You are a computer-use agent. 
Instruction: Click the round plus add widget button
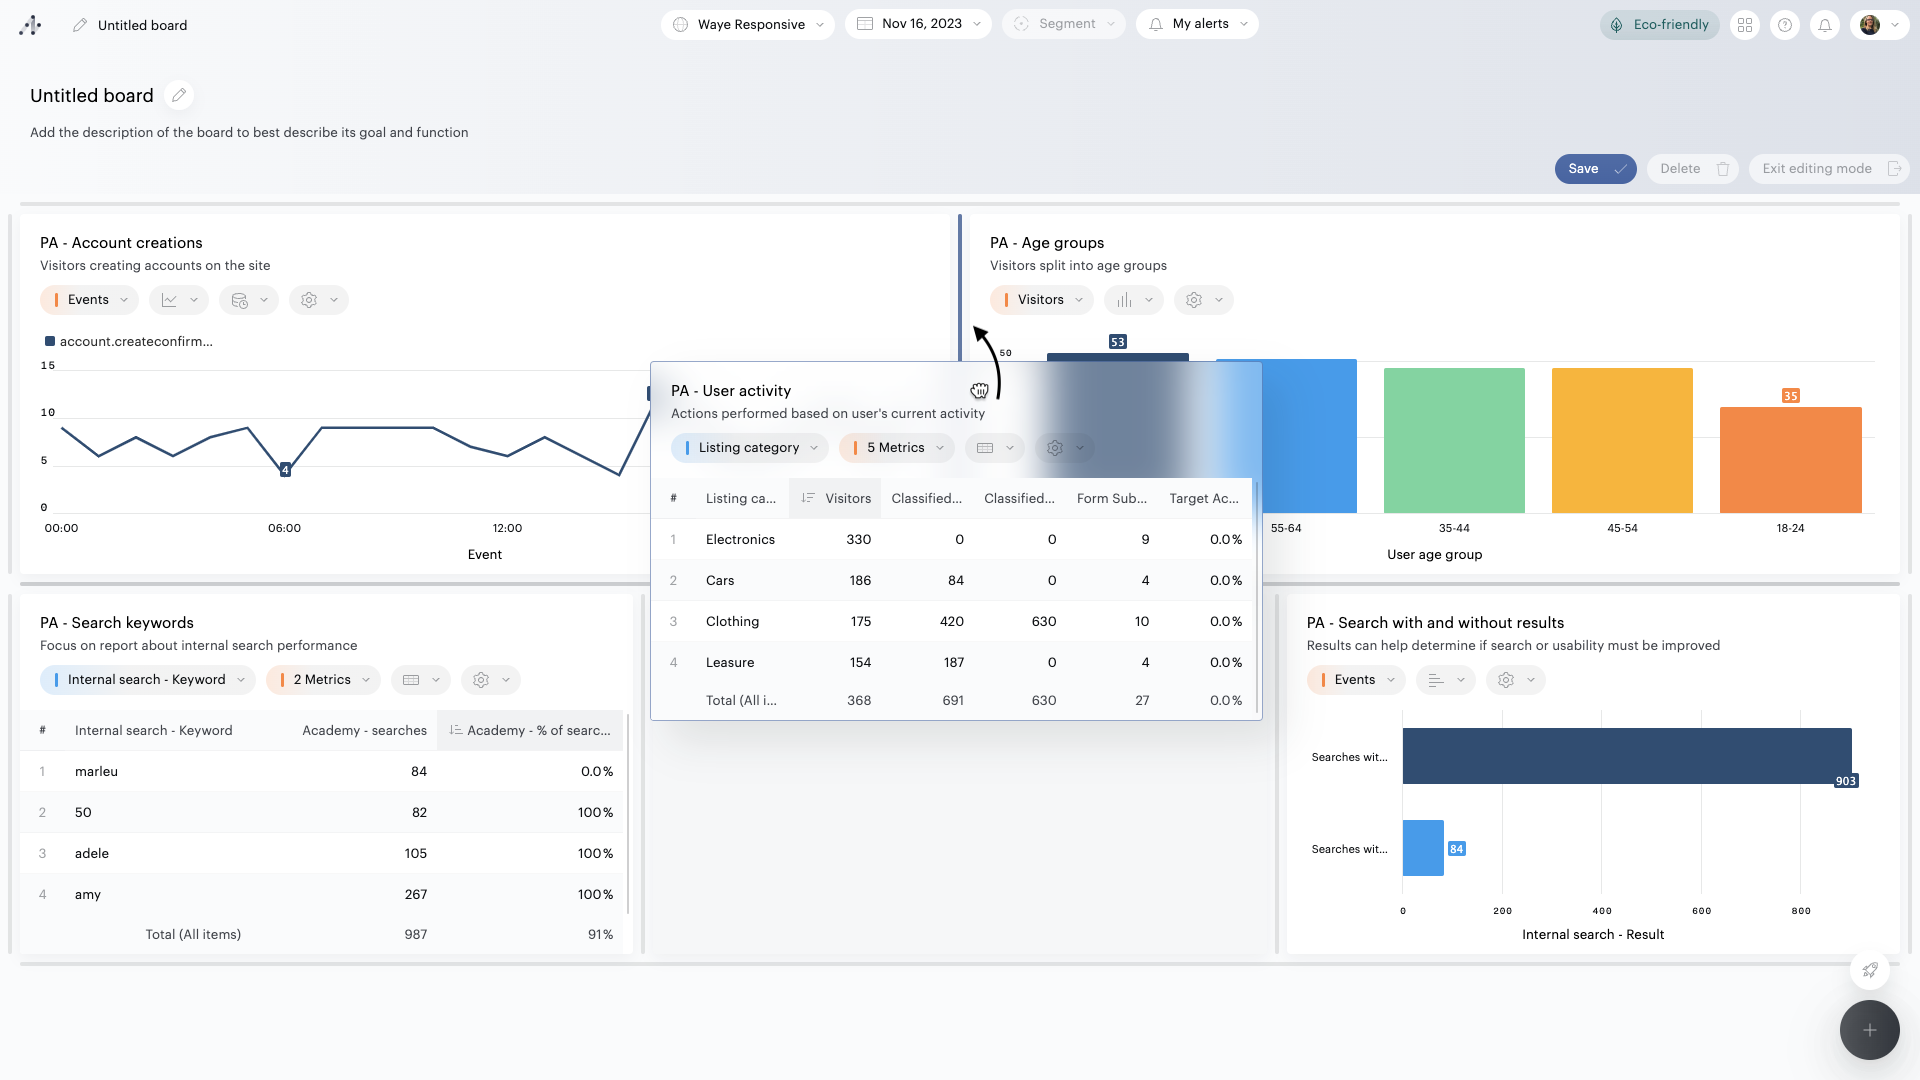point(1869,1030)
